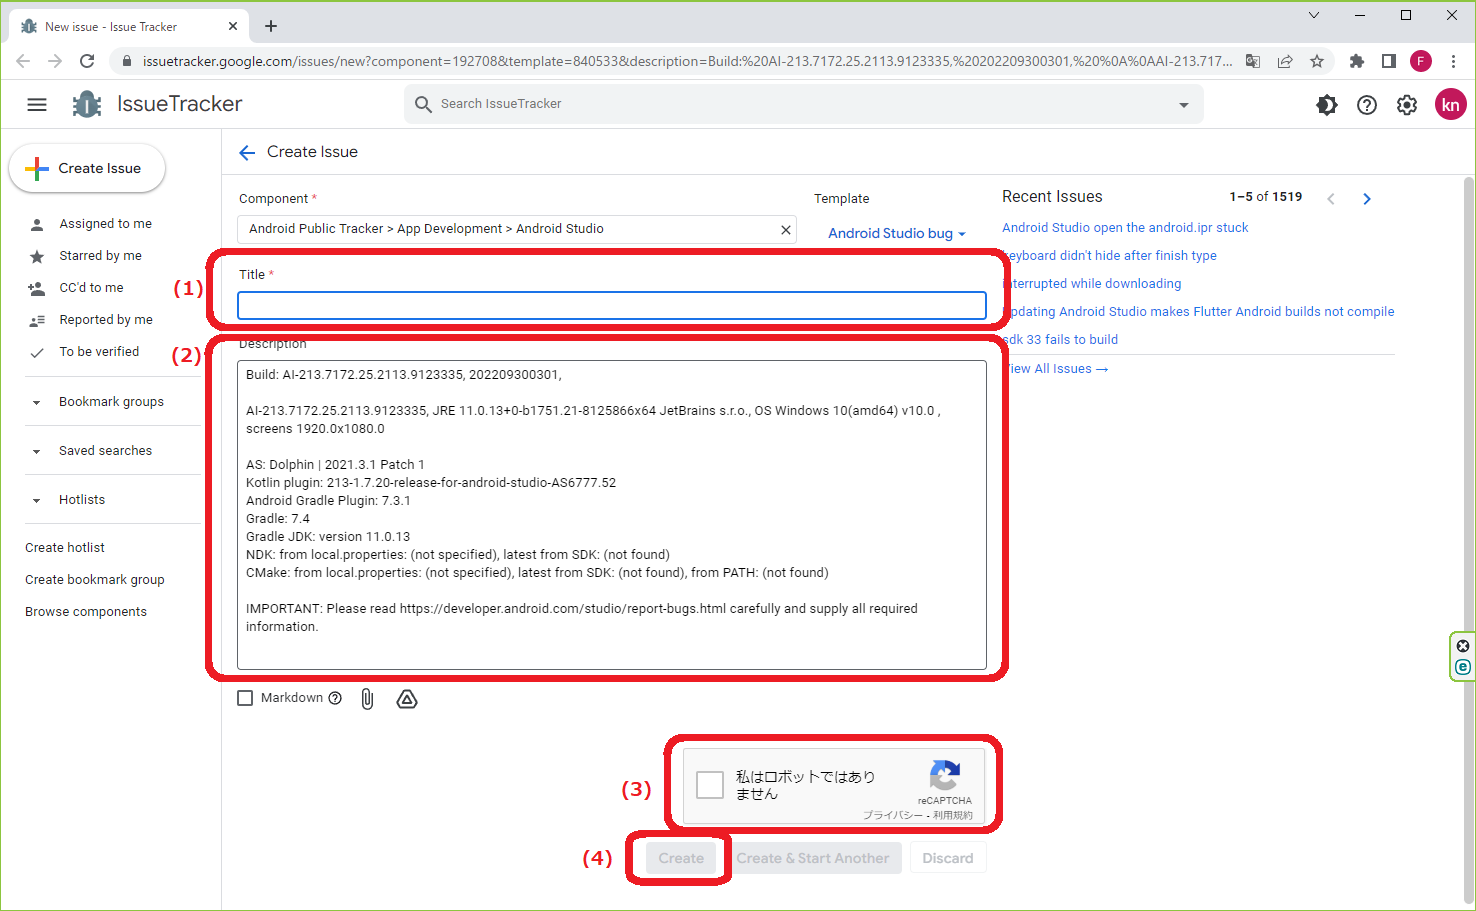Click the Discard button
1476x911 pixels.
948,858
